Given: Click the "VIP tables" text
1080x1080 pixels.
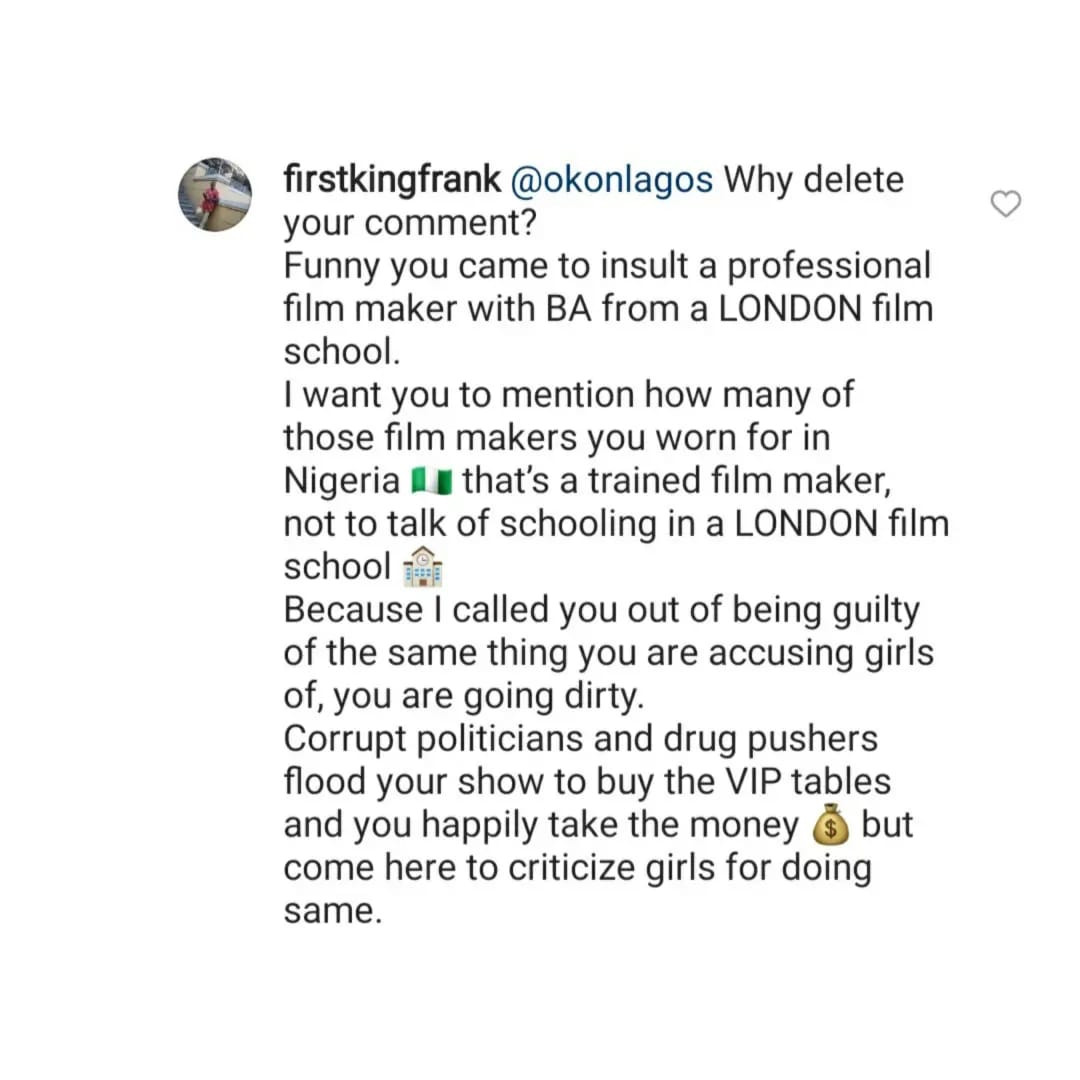Looking at the screenshot, I should [808, 782].
